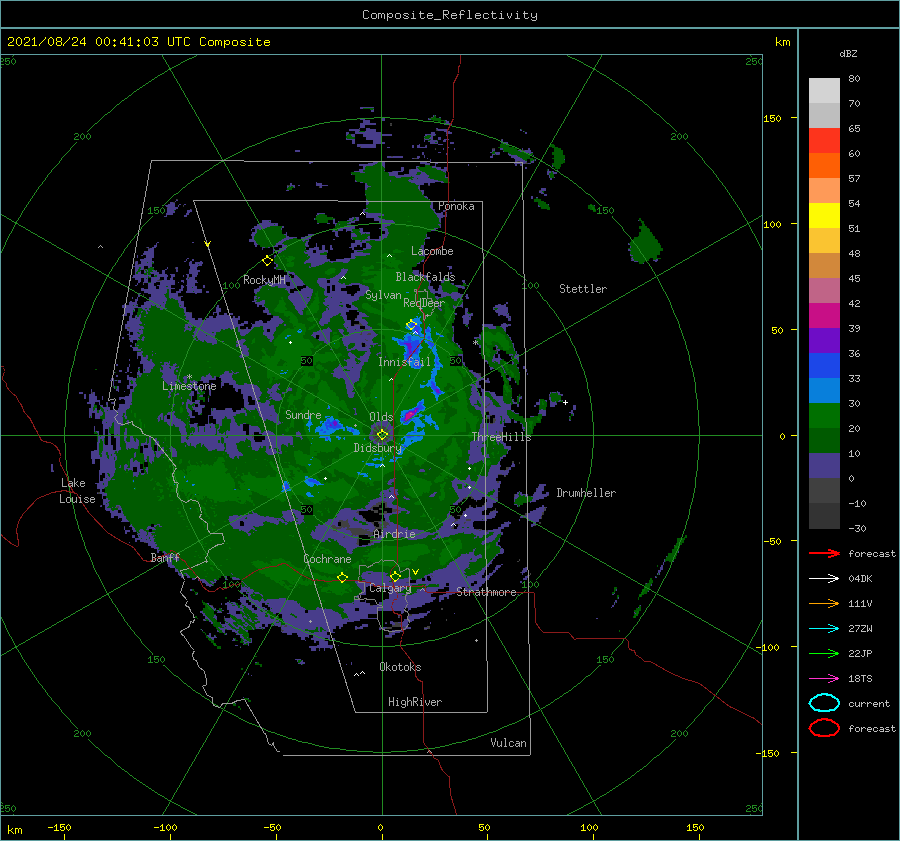Click the red forecast ellipse icon
900x841 pixels.
pyautogui.click(x=824, y=728)
